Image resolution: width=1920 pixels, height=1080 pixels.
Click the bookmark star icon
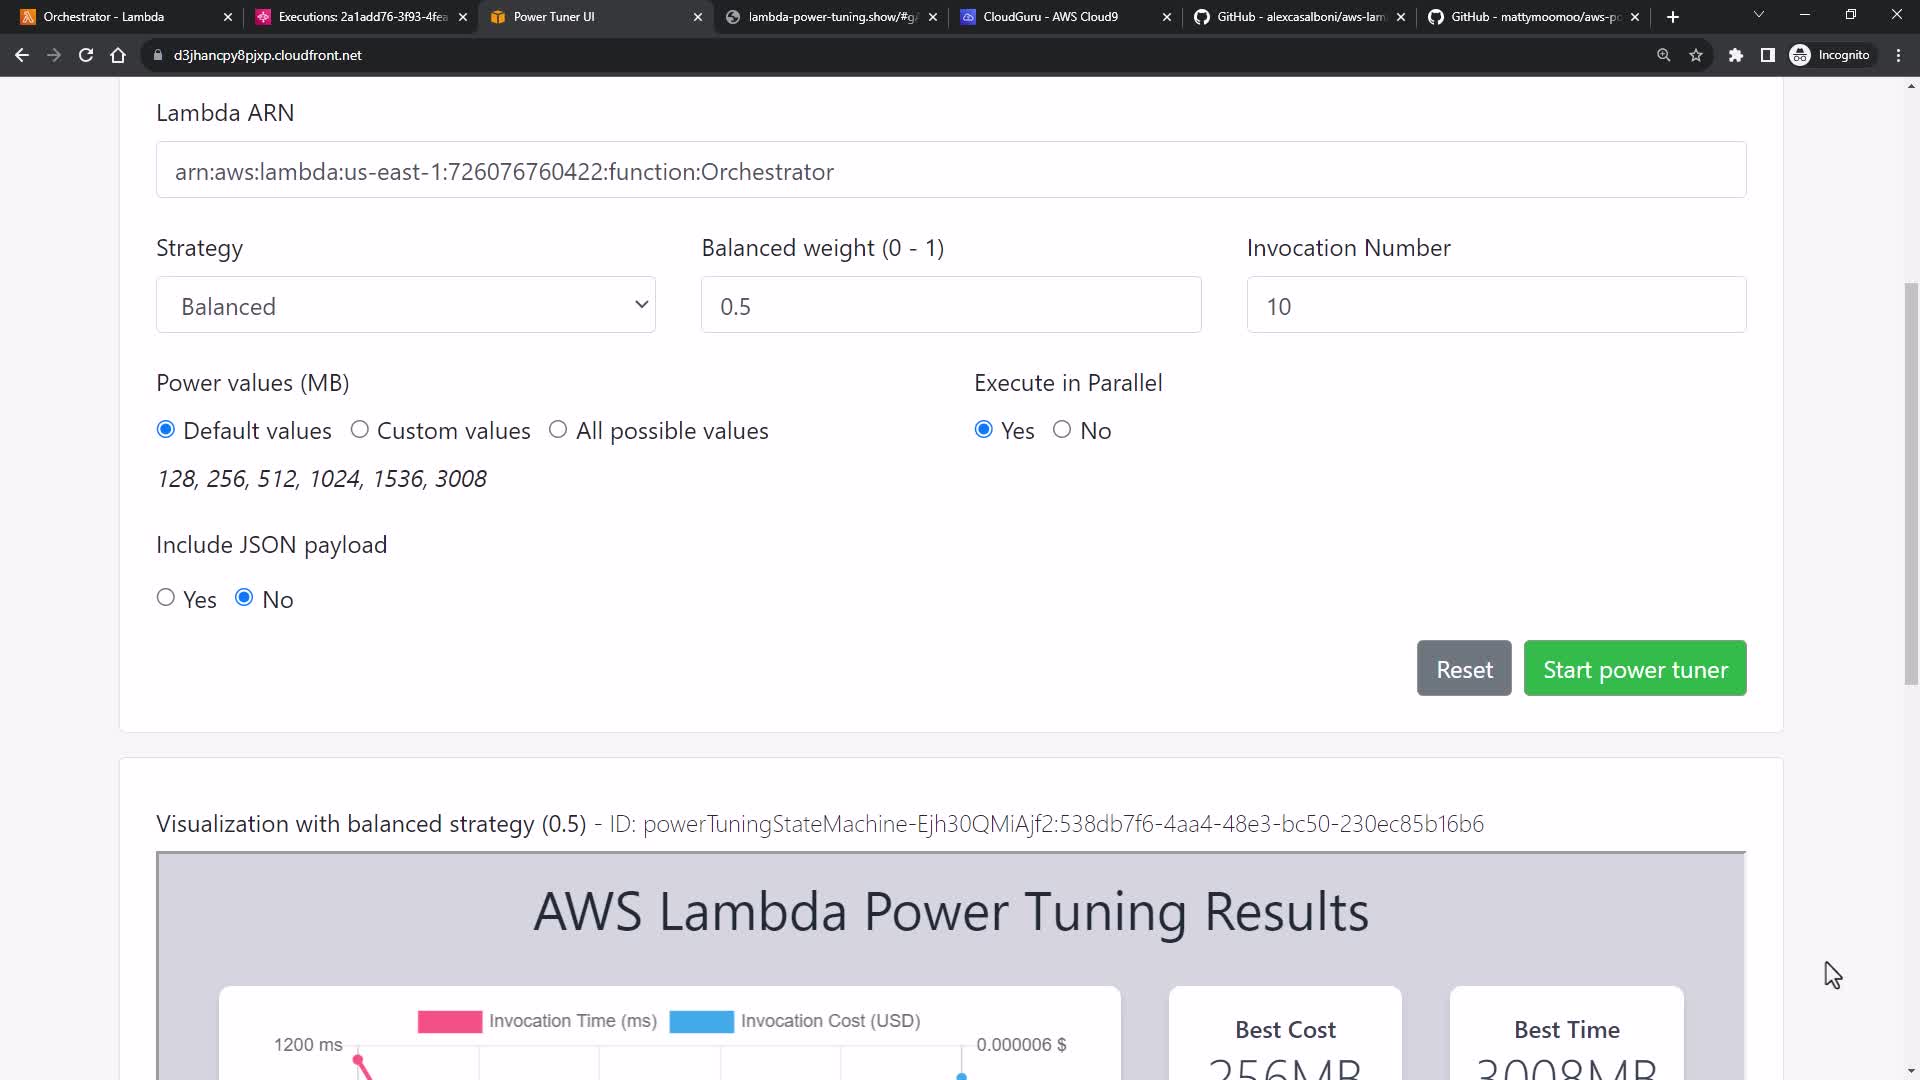point(1696,55)
